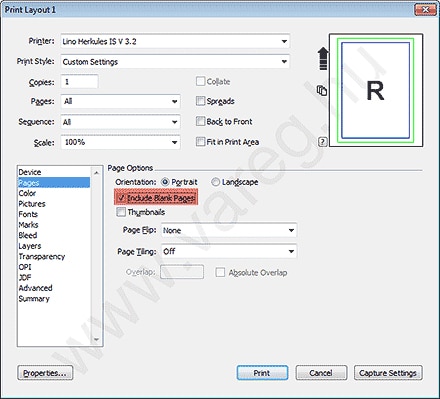Toggle Absolute Overlap checkbox

pos(220,272)
